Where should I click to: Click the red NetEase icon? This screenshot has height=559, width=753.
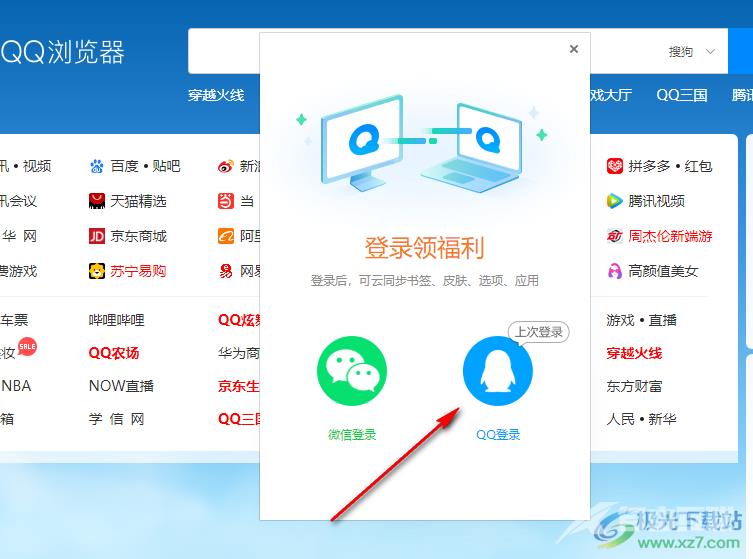(x=226, y=271)
